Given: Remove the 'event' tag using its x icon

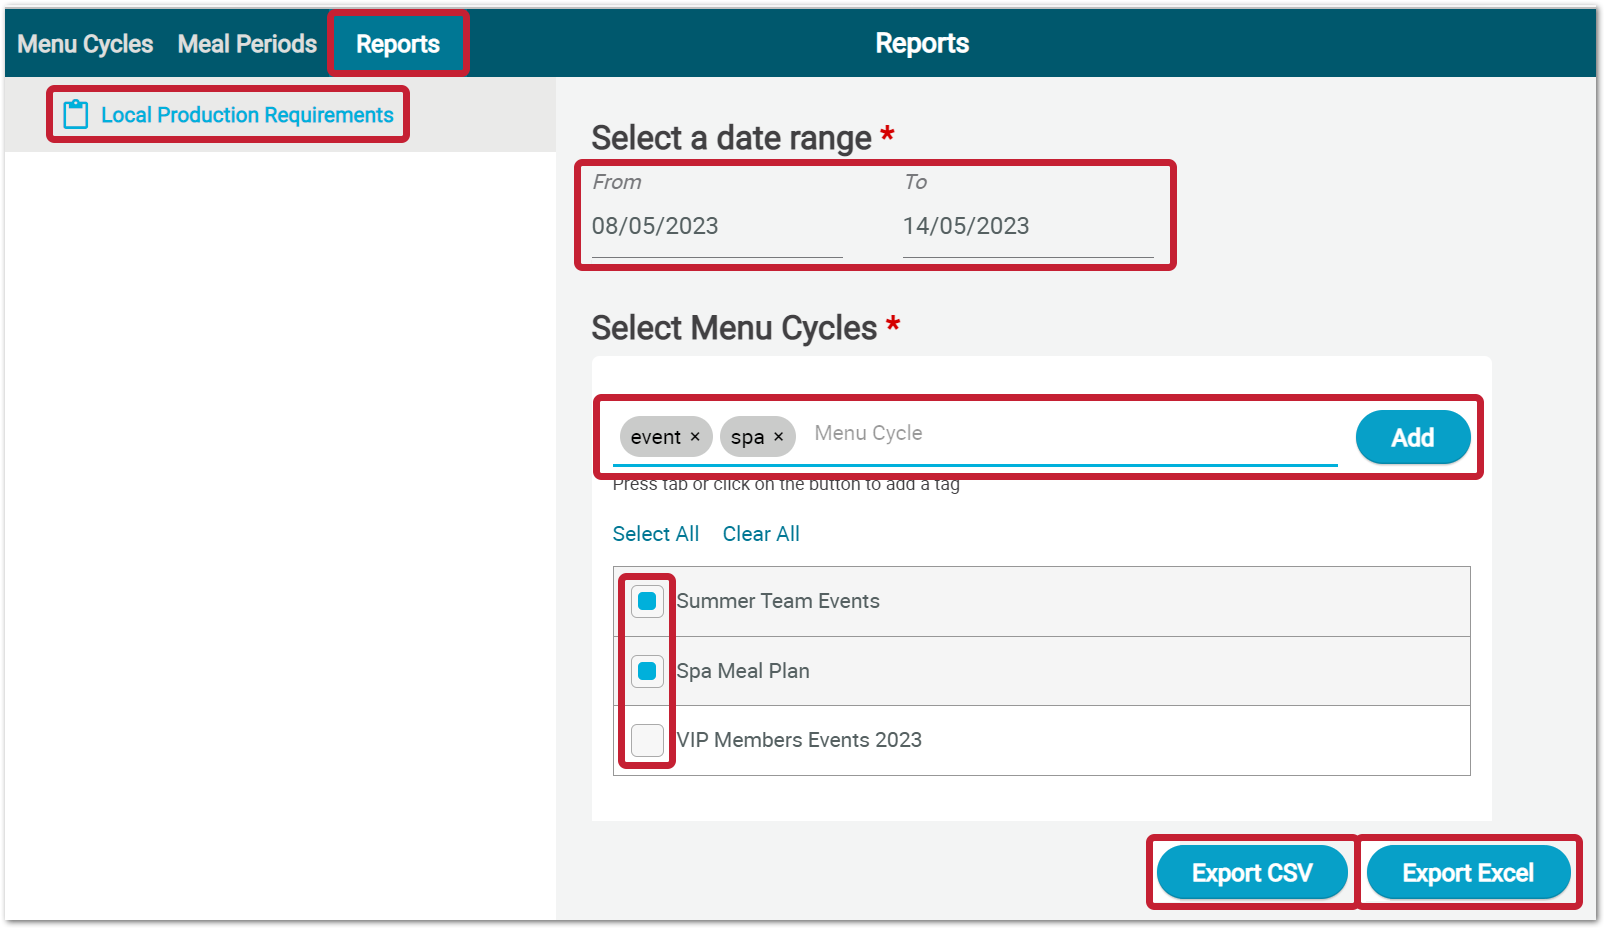Looking at the screenshot, I should [x=695, y=436].
